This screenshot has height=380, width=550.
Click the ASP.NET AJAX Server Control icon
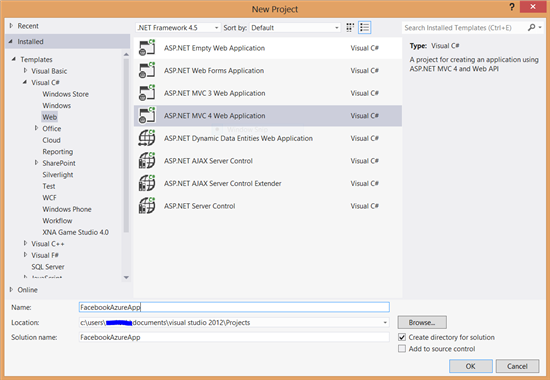pos(147,161)
